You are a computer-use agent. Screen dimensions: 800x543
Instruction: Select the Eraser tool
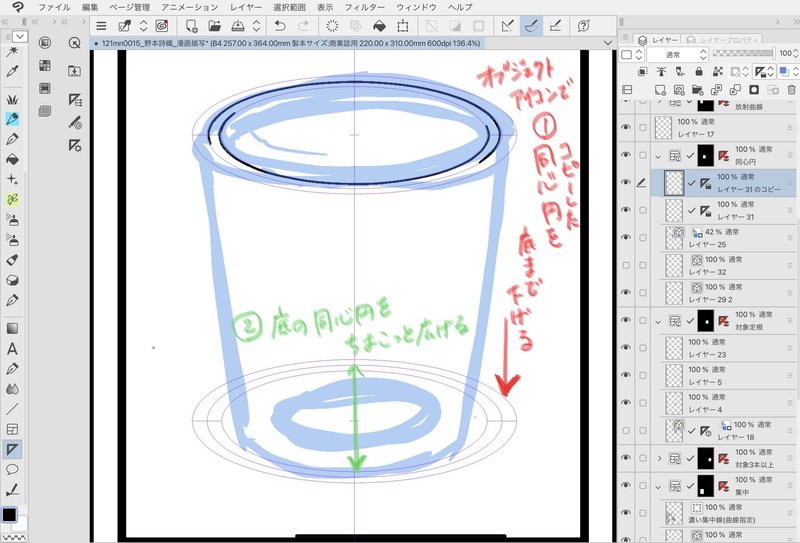(x=12, y=280)
